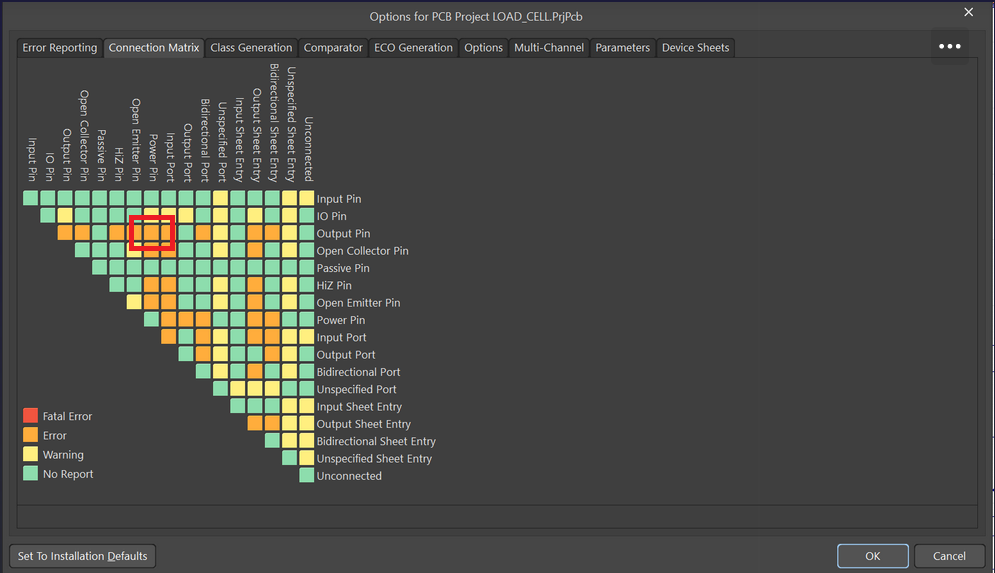Cancel the project options dialog
This screenshot has width=995, height=573.
click(949, 556)
